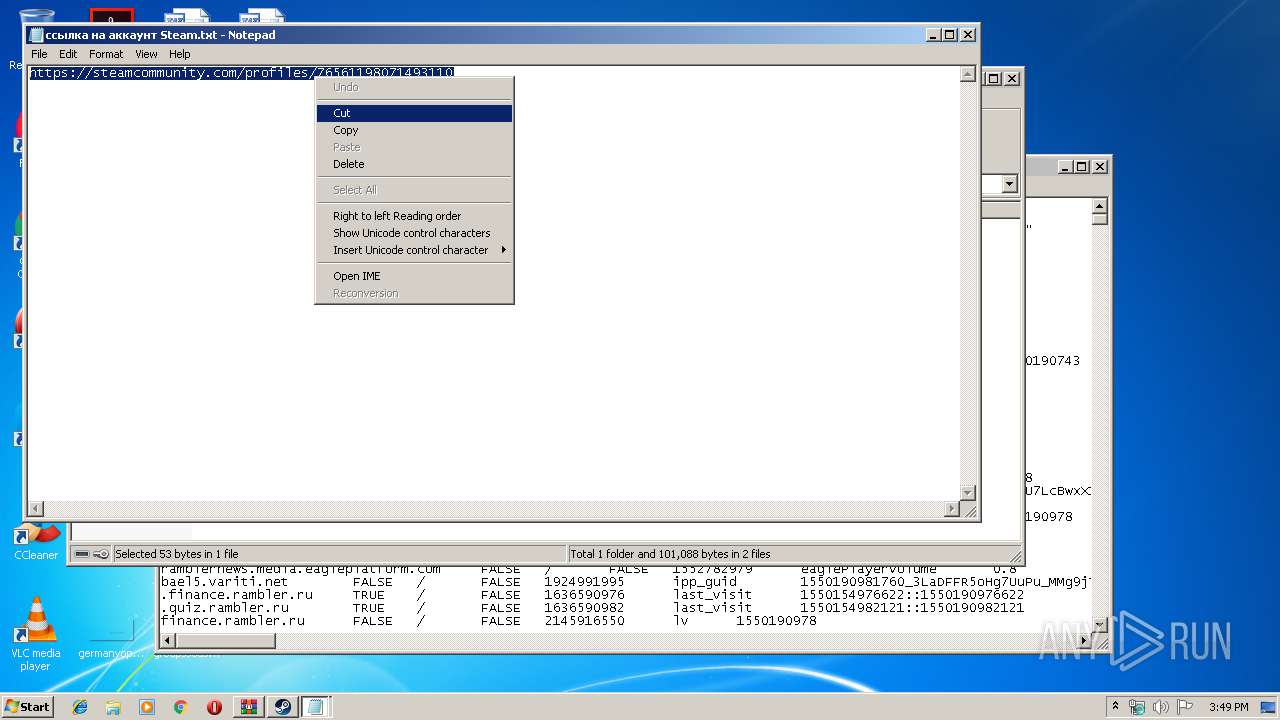Viewport: 1280px width, 720px height.
Task: Click 'Total 1 folder and 101,088 bytes' status
Action: click(x=670, y=554)
